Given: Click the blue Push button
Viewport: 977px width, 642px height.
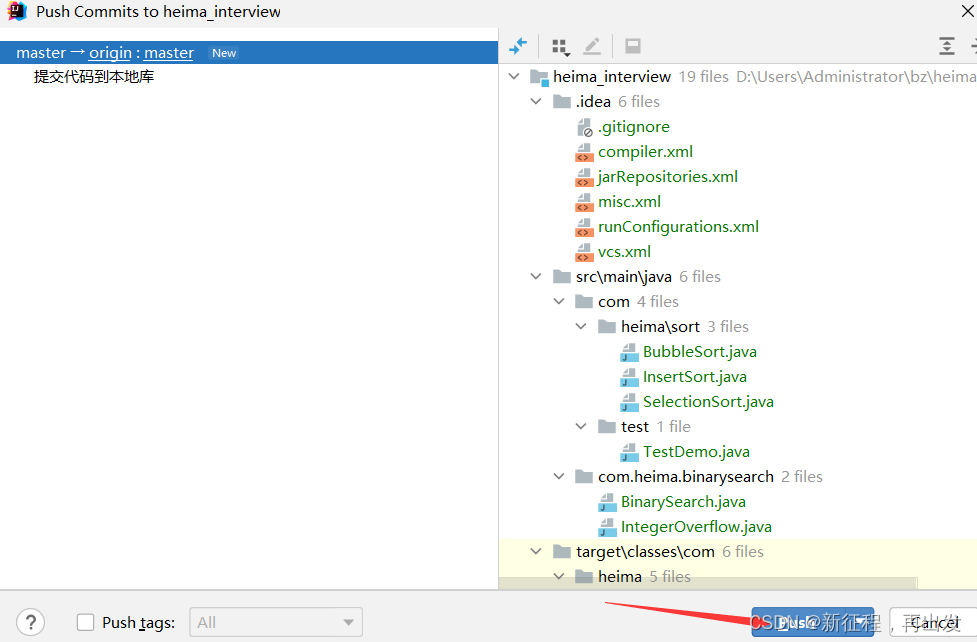Looking at the screenshot, I should [813, 622].
